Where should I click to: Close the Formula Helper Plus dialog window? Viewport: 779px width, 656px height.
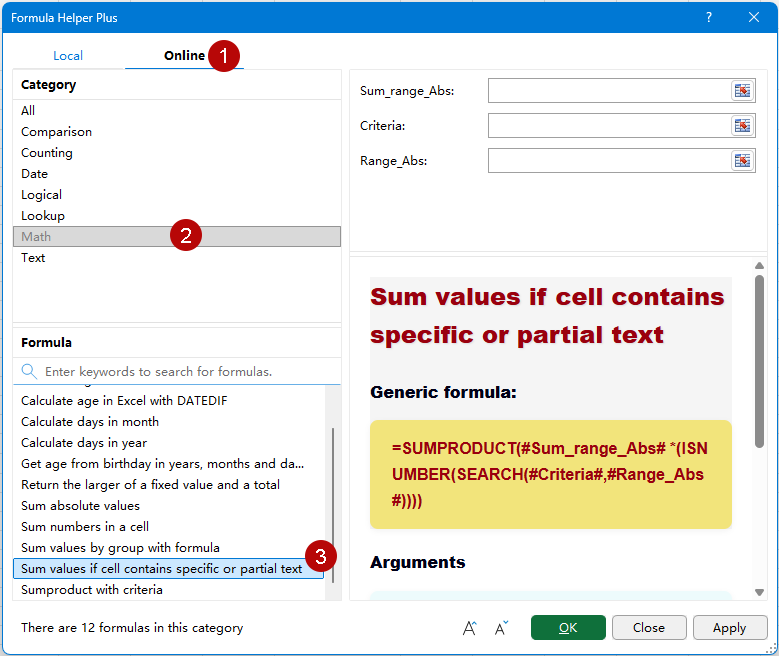click(754, 17)
